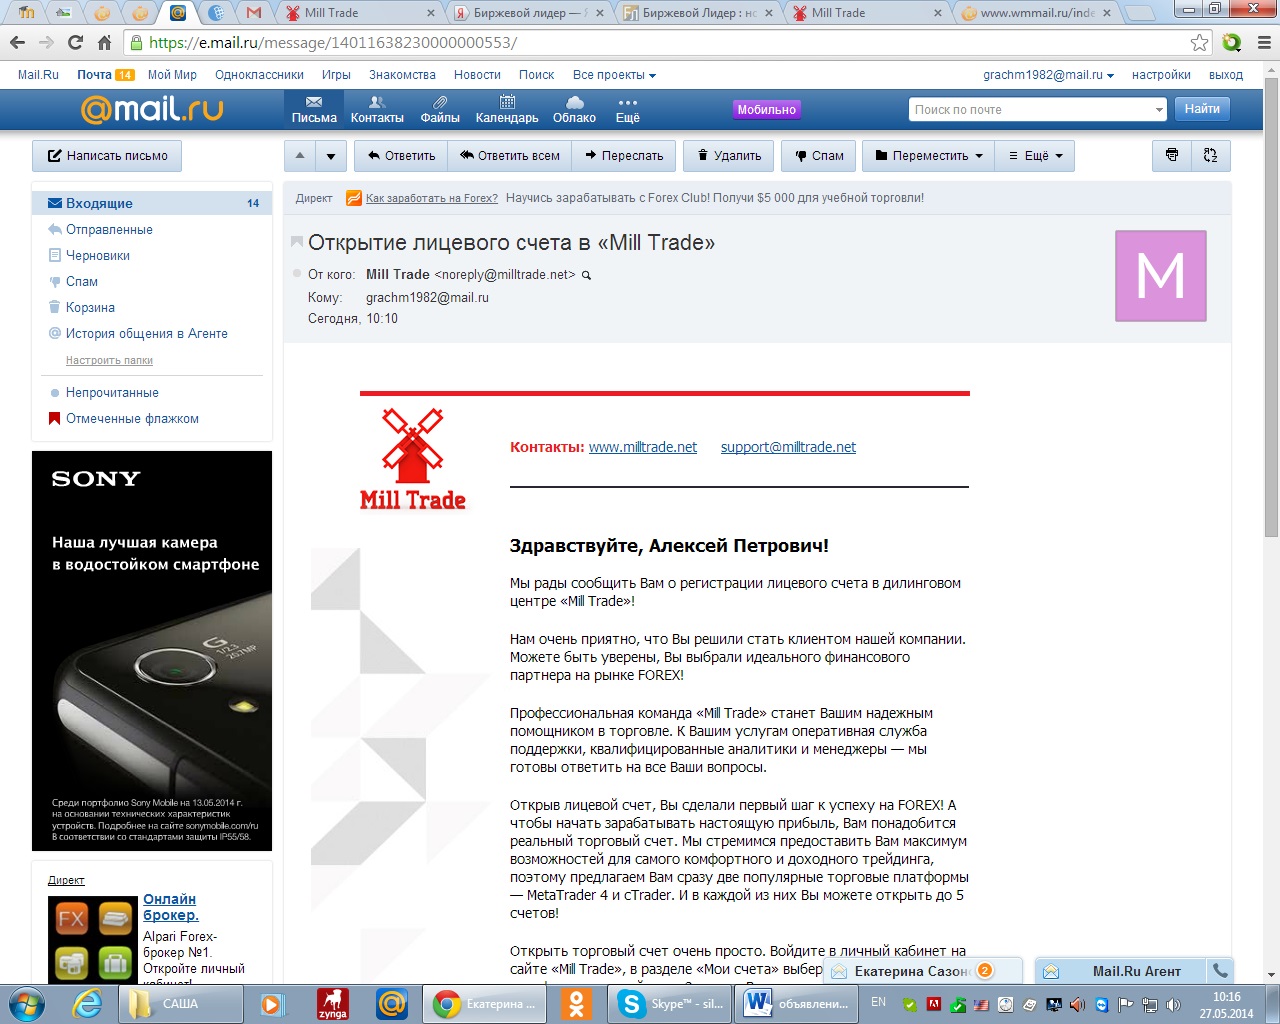Click the Ответить reply button
This screenshot has width=1280, height=1024.
tap(401, 155)
